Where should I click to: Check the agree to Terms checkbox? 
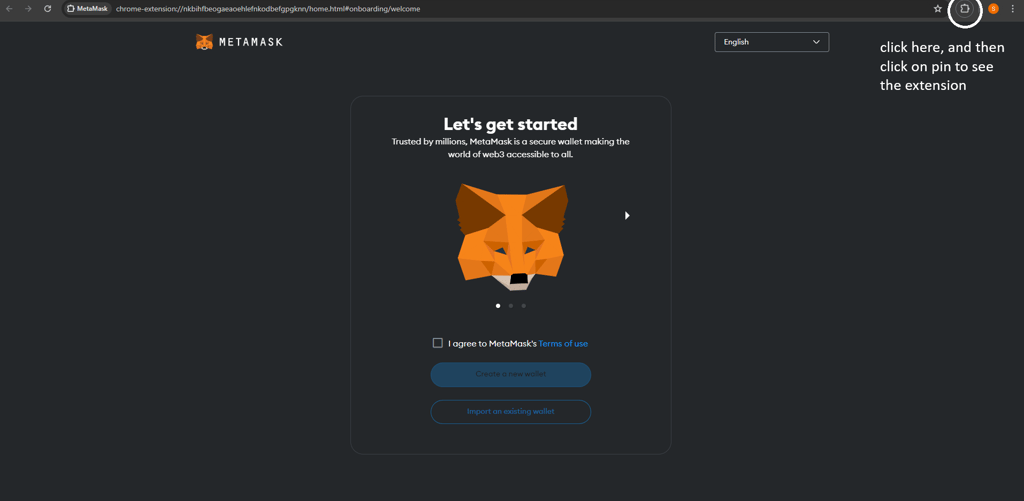438,343
